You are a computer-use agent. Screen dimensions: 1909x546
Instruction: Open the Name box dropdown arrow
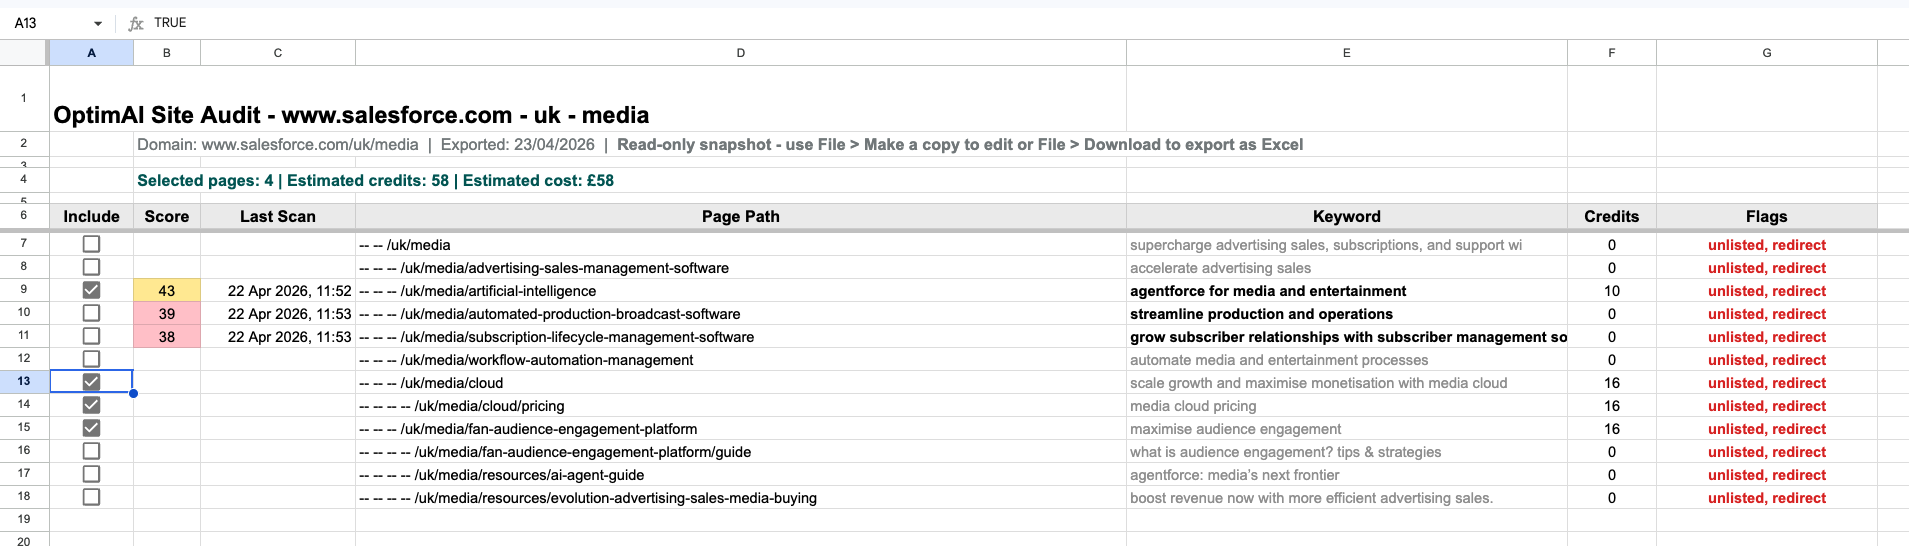point(98,23)
